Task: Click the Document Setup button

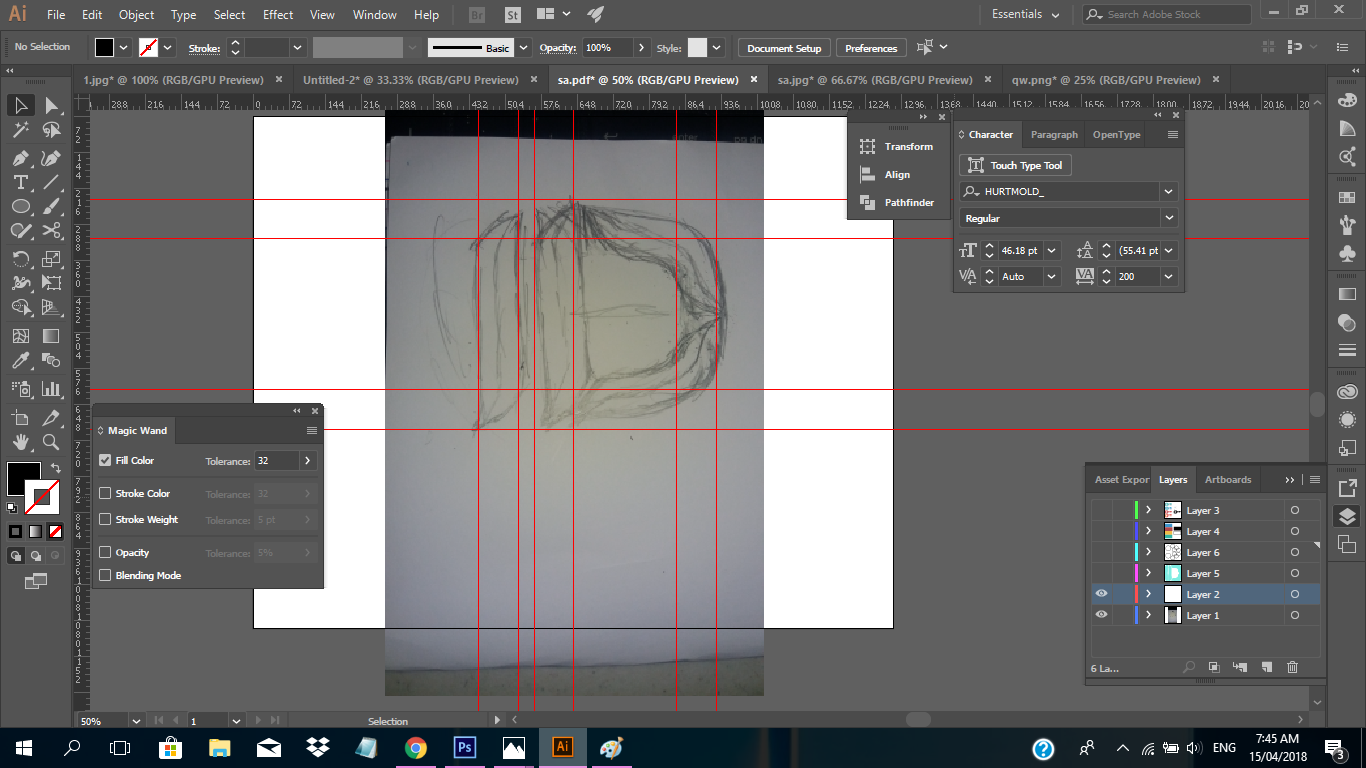Action: click(783, 48)
